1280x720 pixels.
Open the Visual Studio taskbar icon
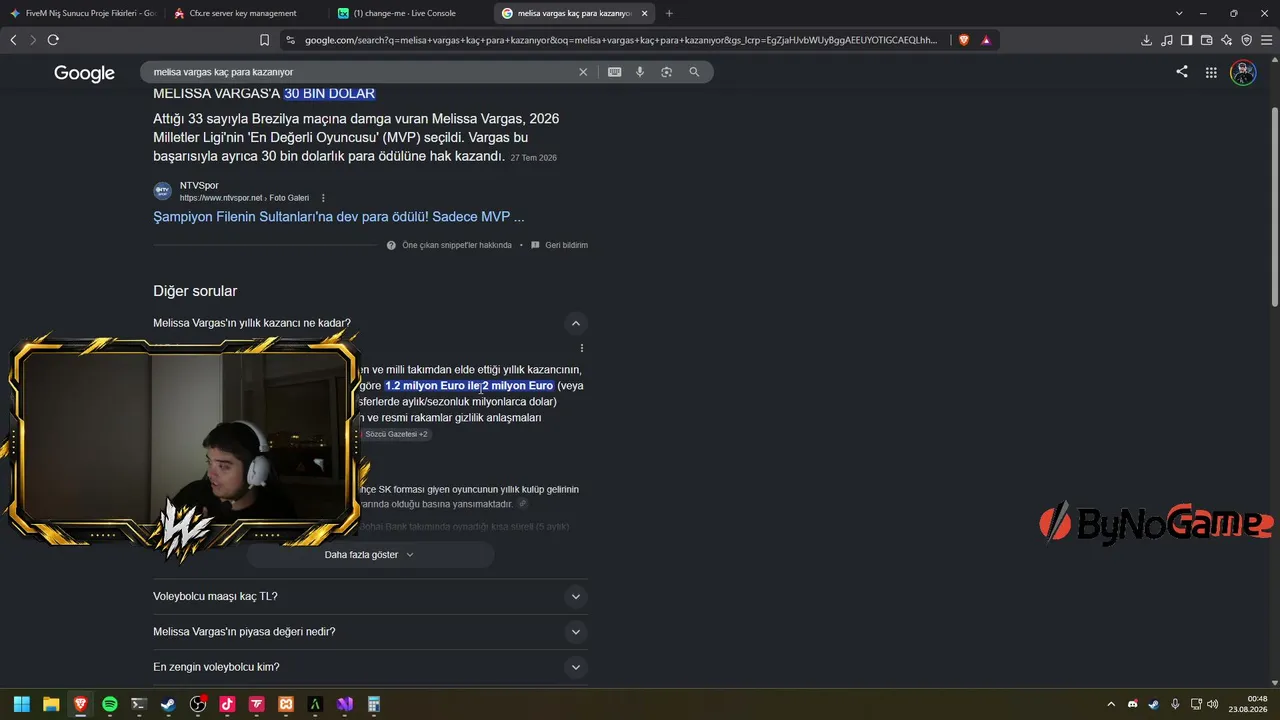(345, 704)
